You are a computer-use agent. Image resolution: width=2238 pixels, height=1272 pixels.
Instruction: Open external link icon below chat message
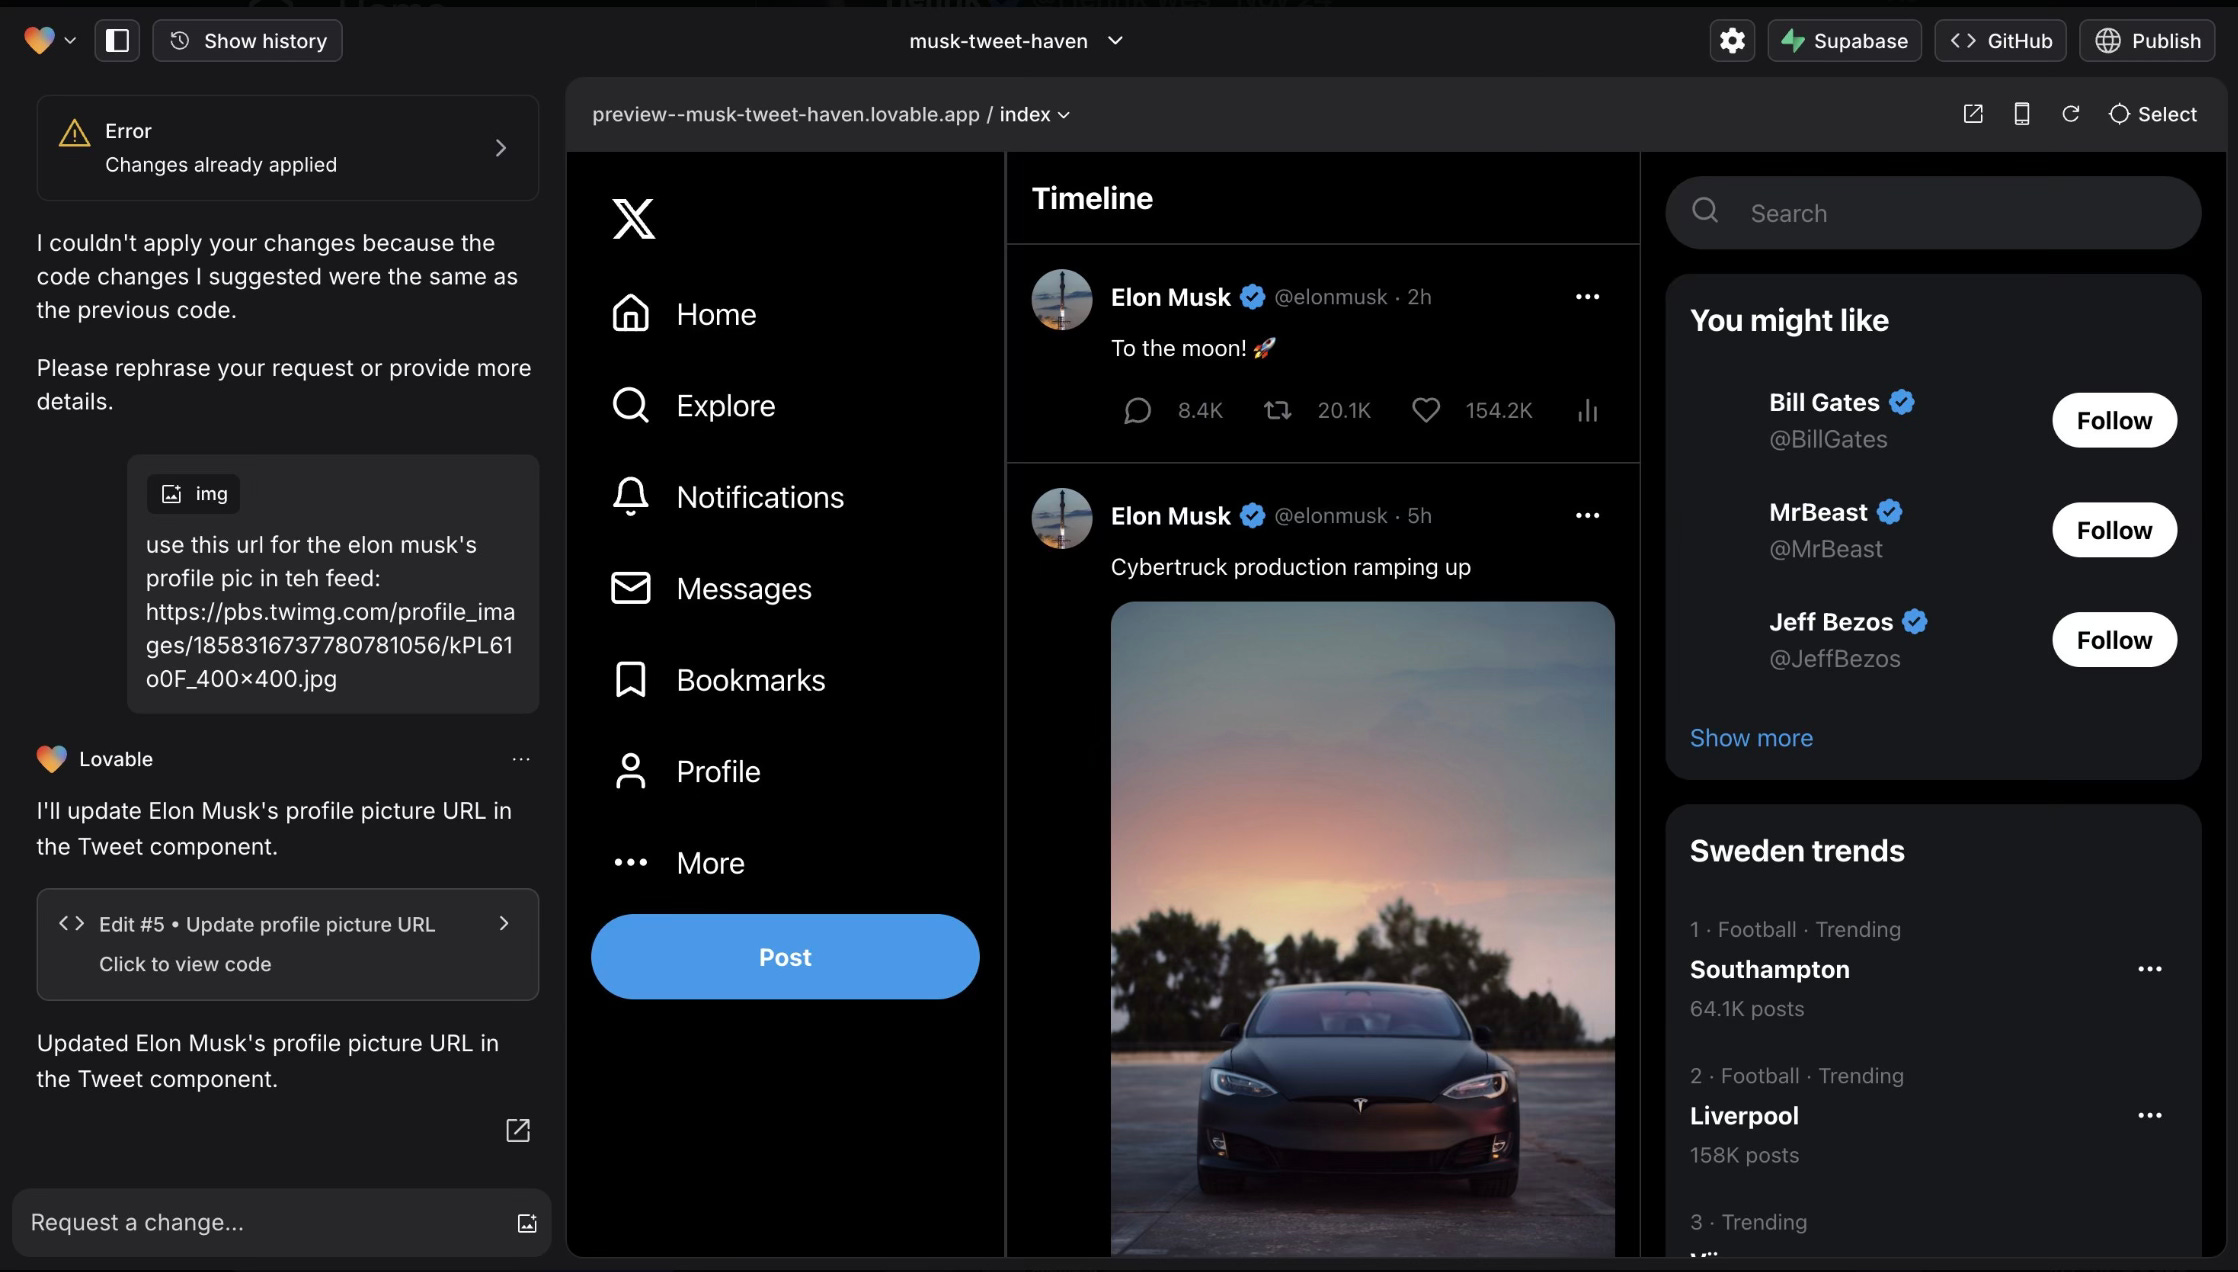(x=518, y=1130)
